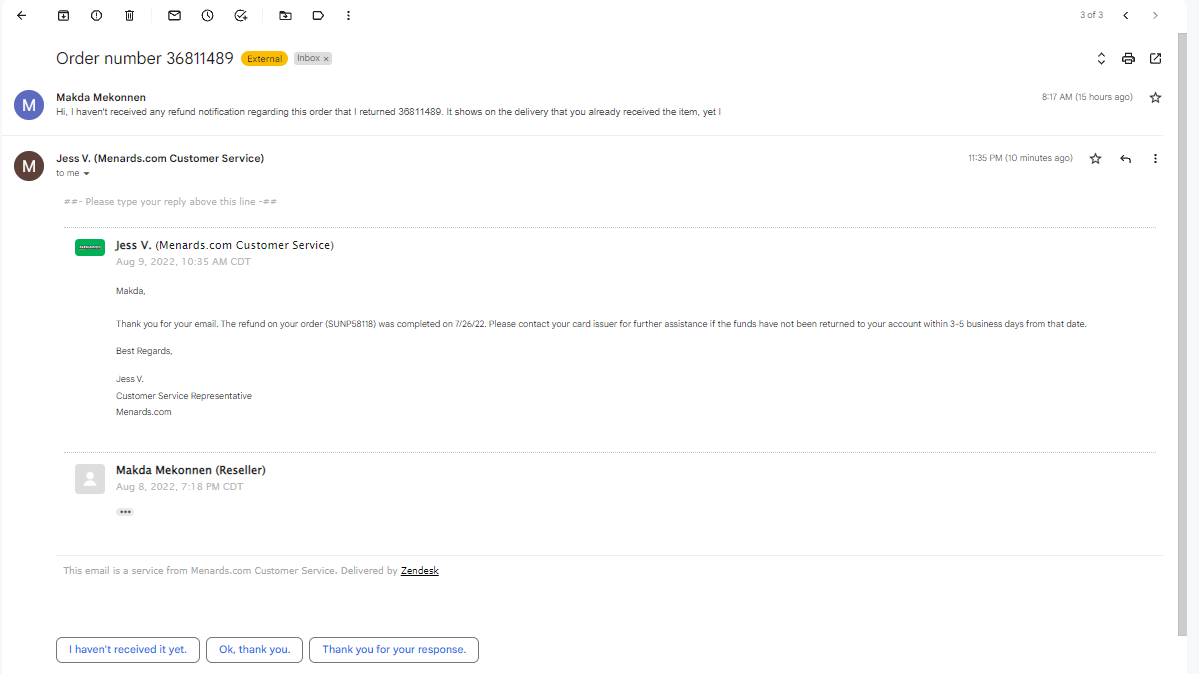
Task: Star the Jess V. reply message
Action: (x=1095, y=158)
